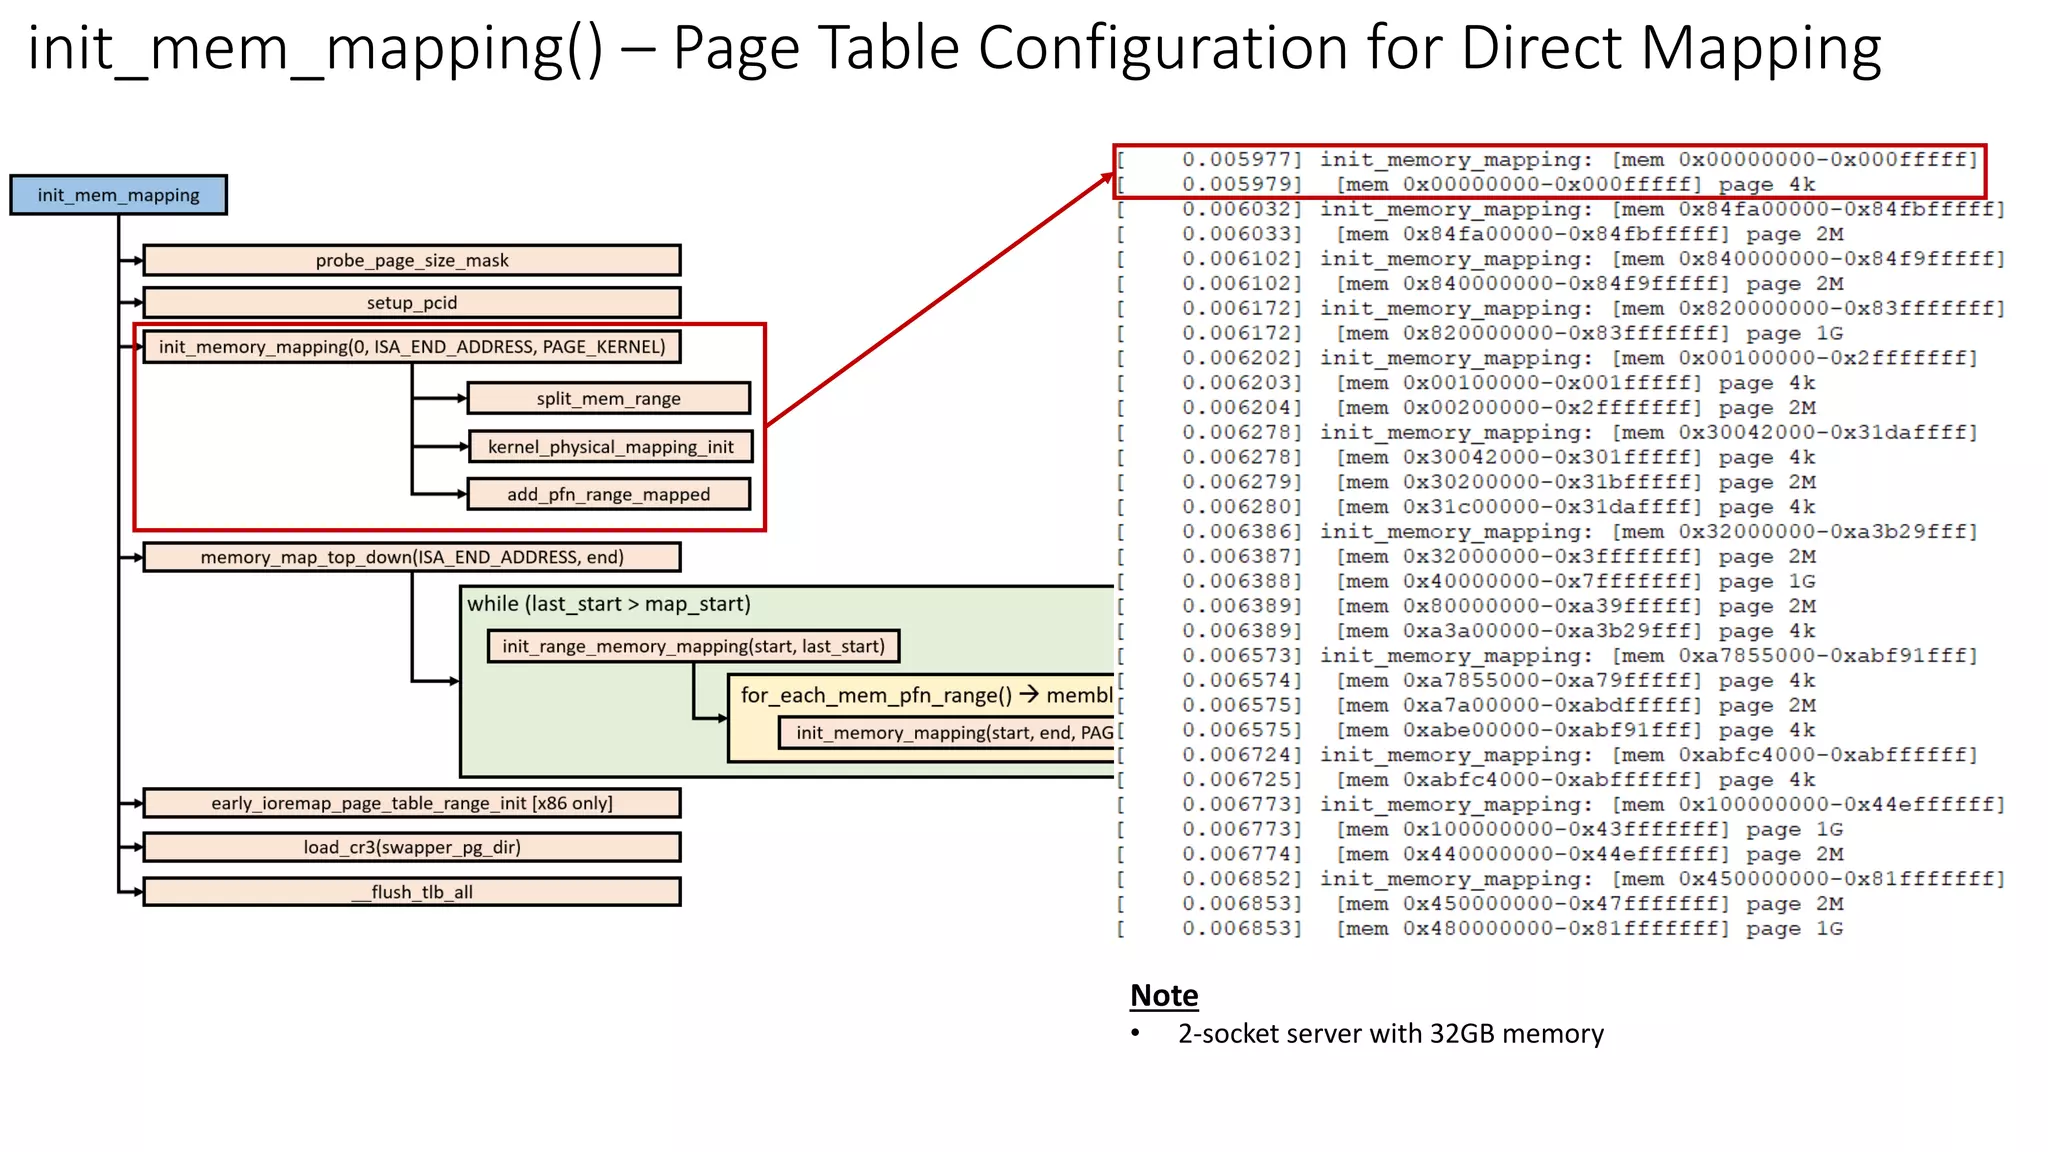The width and height of the screenshot is (2048, 1152).
Task: Select the init_memory_mapping(start, end, PAG box
Action: coord(952,733)
